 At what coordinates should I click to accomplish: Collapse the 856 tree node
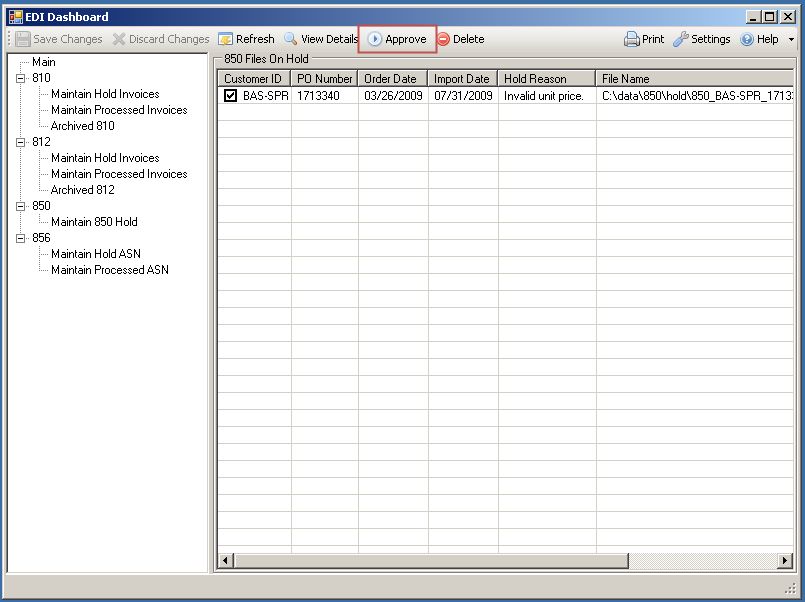point(20,238)
